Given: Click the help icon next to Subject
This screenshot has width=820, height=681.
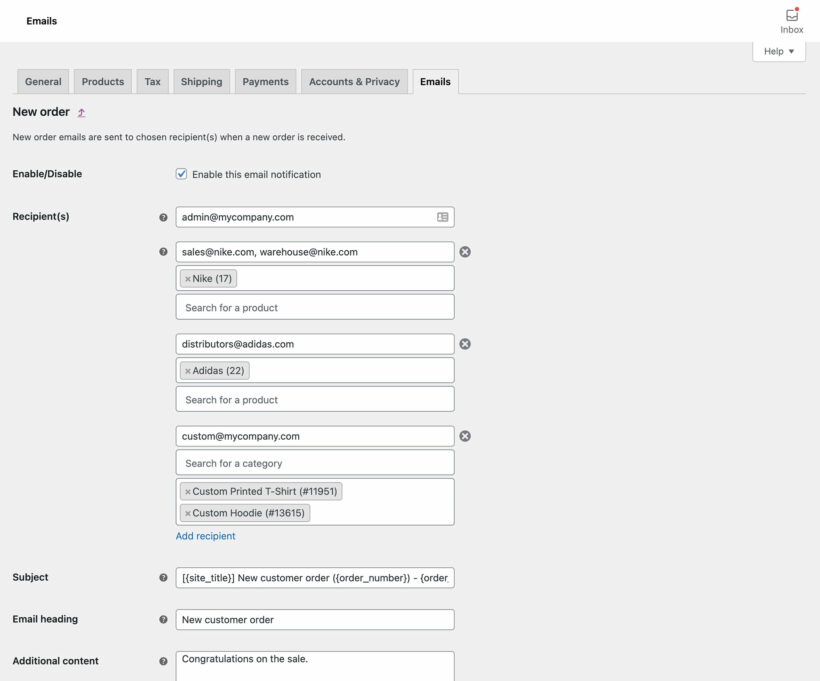Looking at the screenshot, I should pyautogui.click(x=163, y=577).
